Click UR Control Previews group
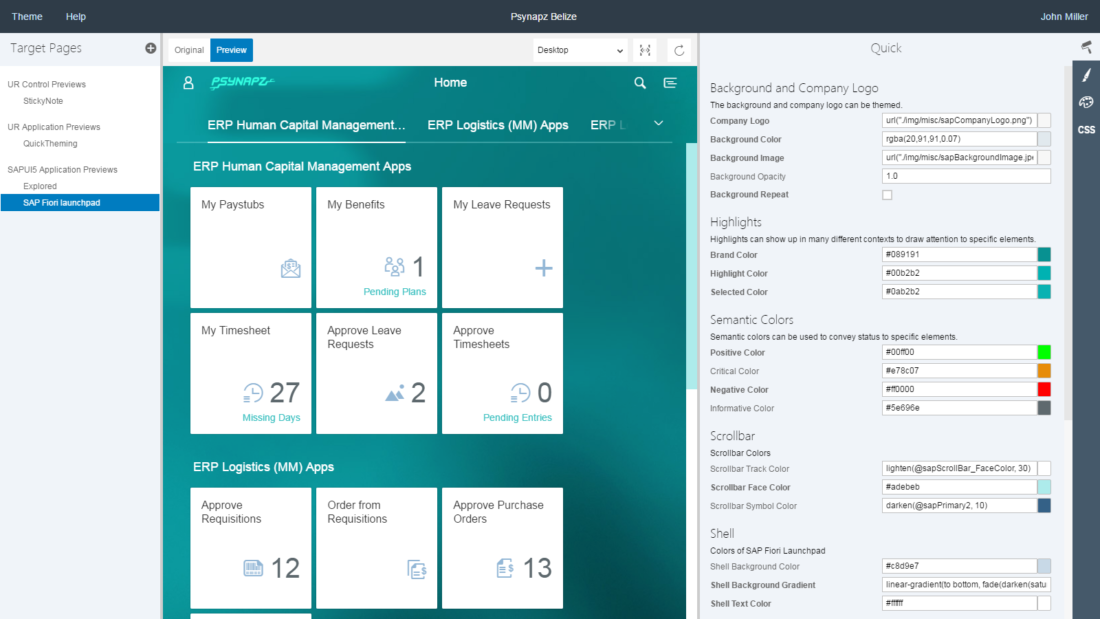The image size is (1100, 619). coord(46,84)
